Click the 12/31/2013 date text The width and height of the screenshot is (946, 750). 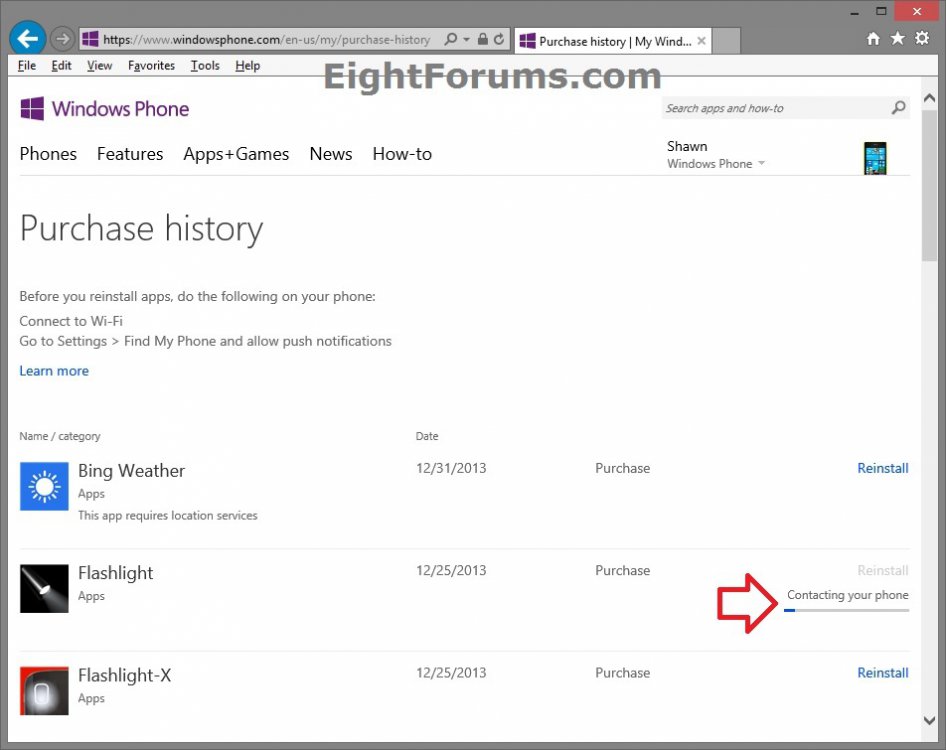click(x=451, y=468)
